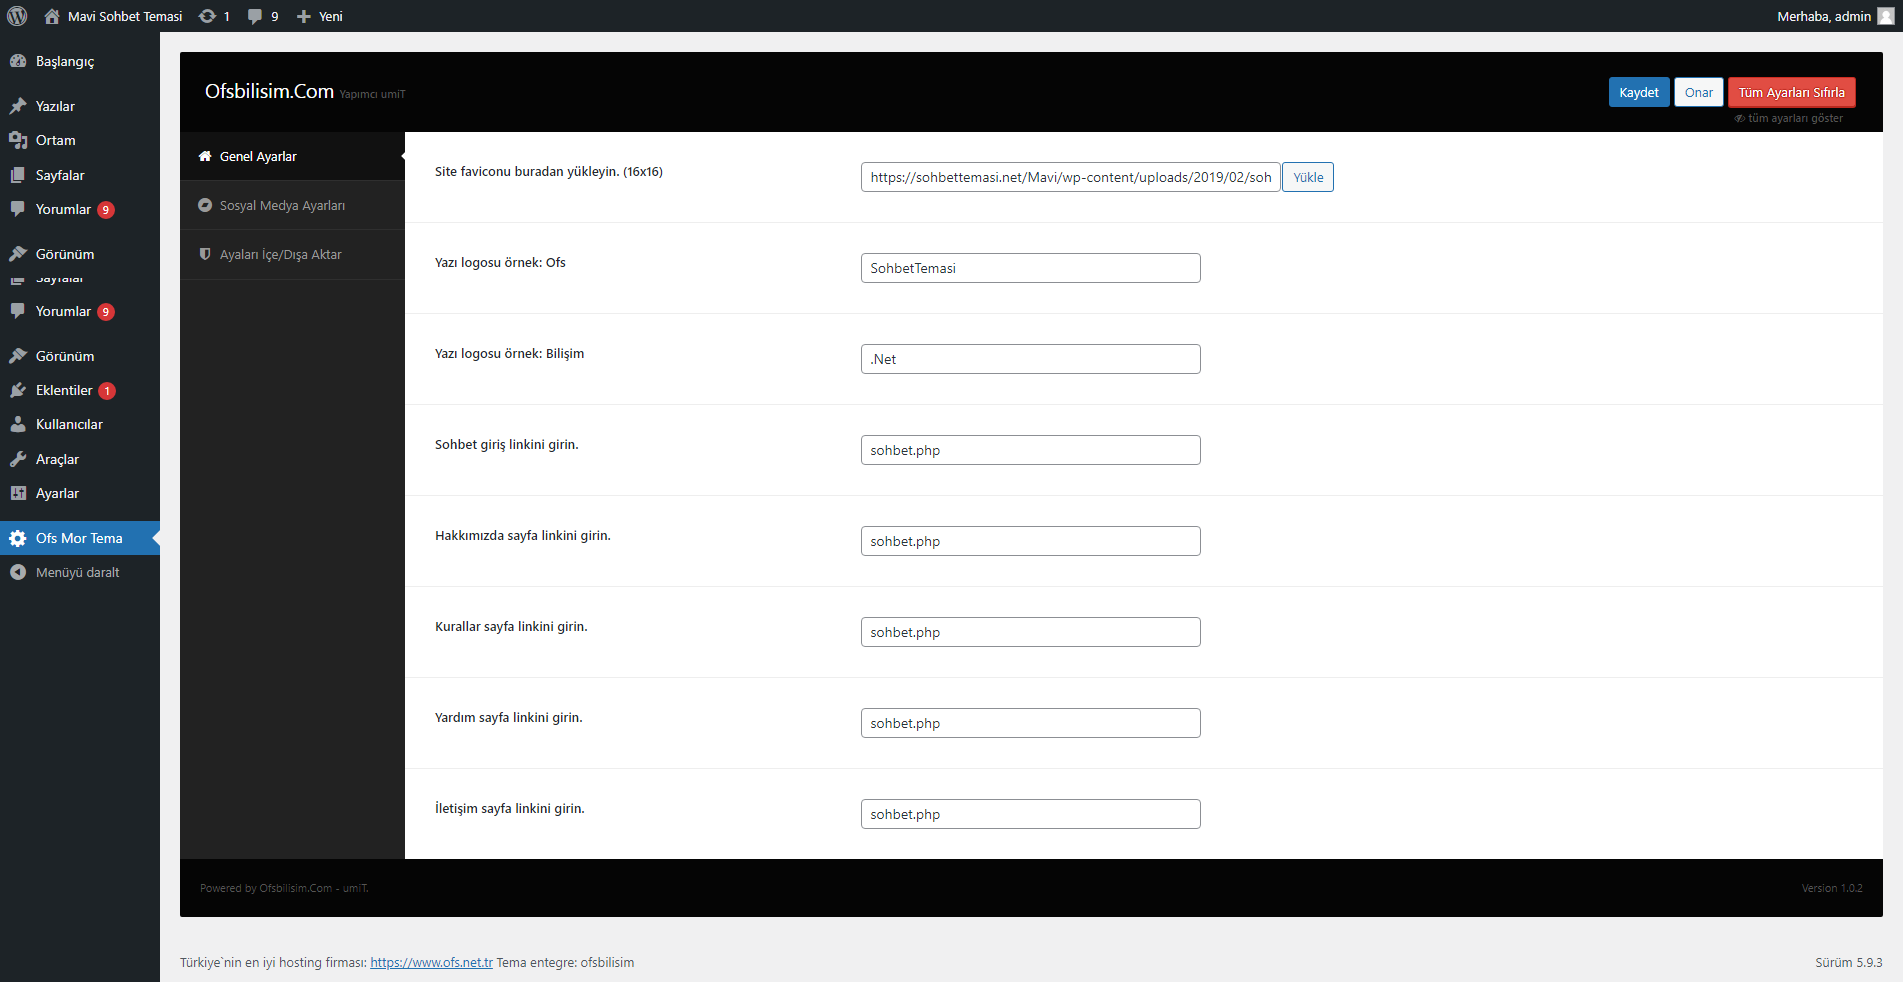The width and height of the screenshot is (1903, 982).
Task: Click the Ayaları İçe/Dışa Aktar shield icon
Action: [205, 254]
